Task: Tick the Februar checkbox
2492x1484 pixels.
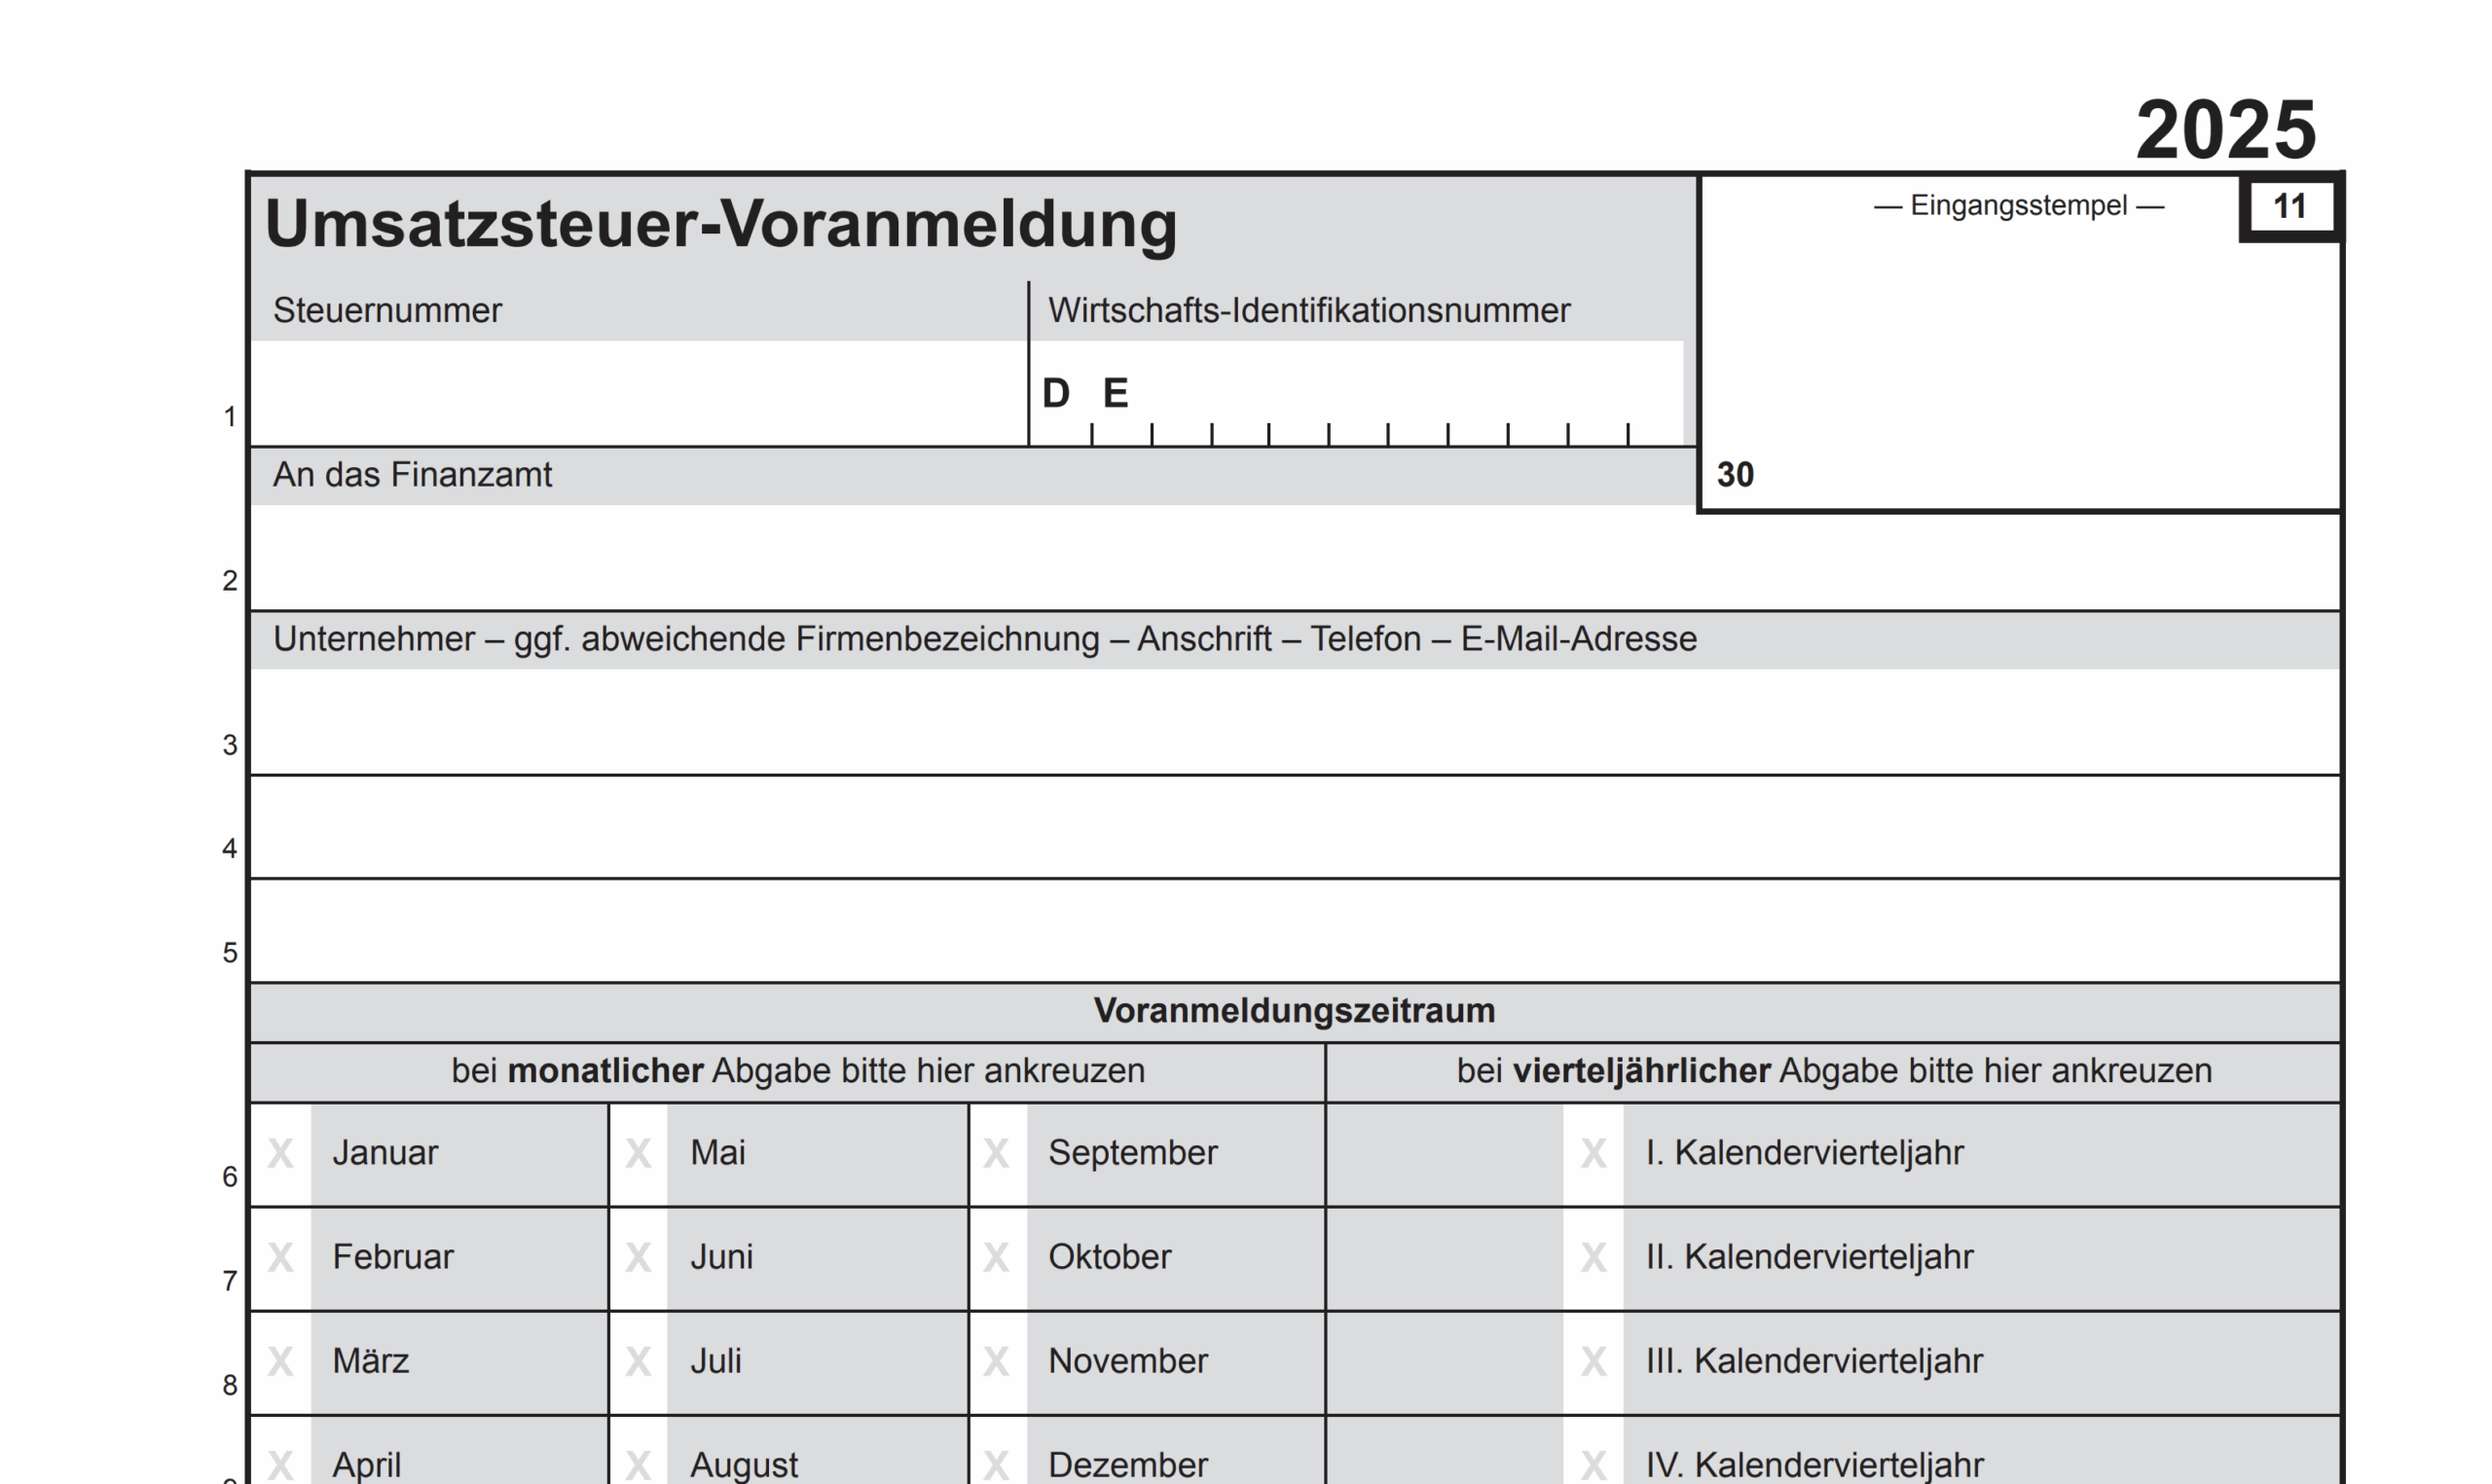Action: coord(281,1258)
